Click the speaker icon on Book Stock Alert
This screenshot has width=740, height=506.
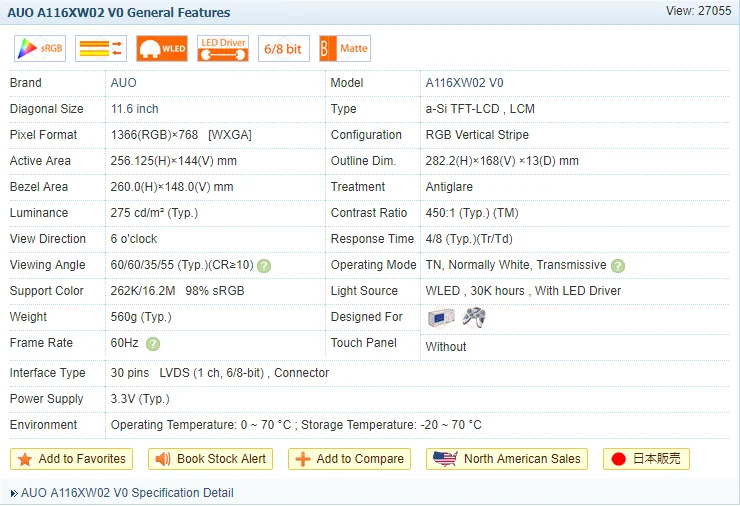(x=163, y=459)
